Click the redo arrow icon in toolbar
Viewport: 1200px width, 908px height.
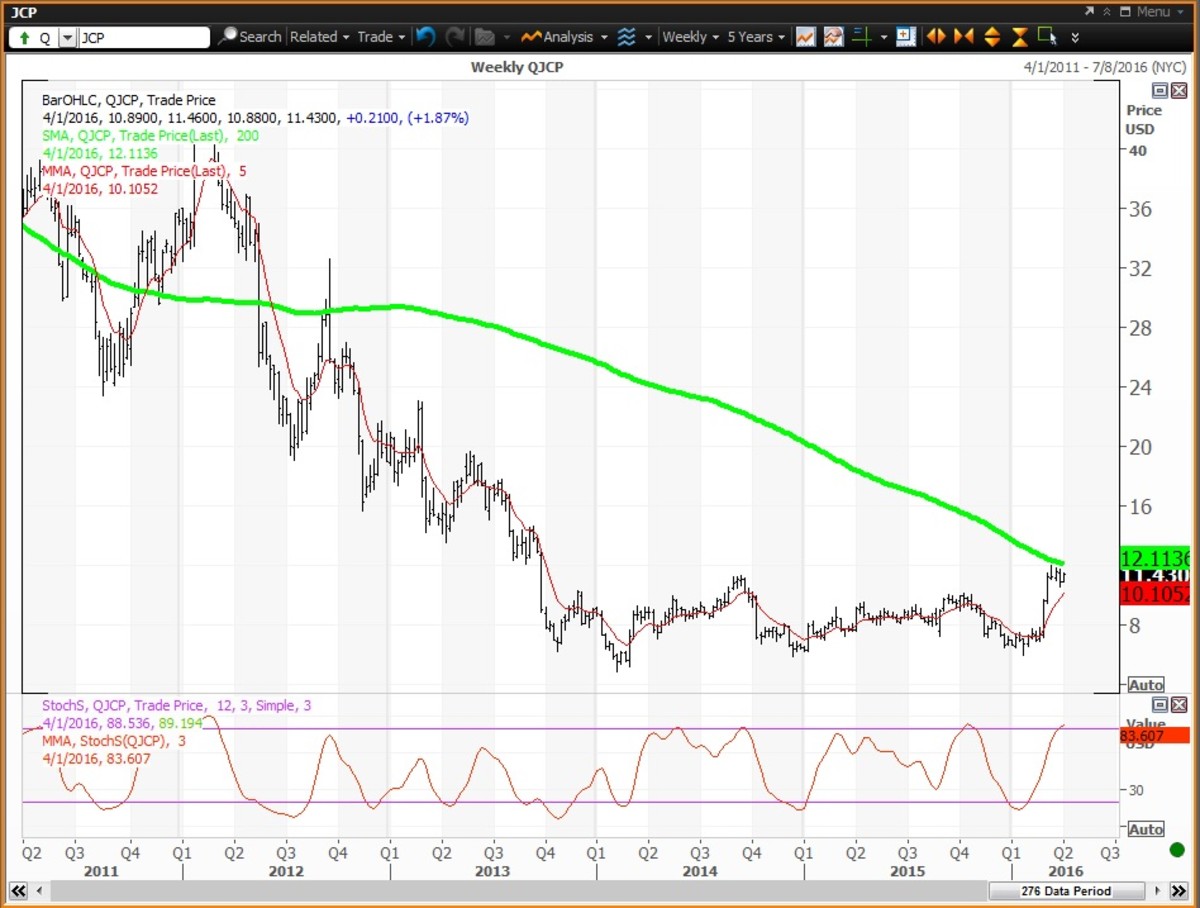click(456, 37)
